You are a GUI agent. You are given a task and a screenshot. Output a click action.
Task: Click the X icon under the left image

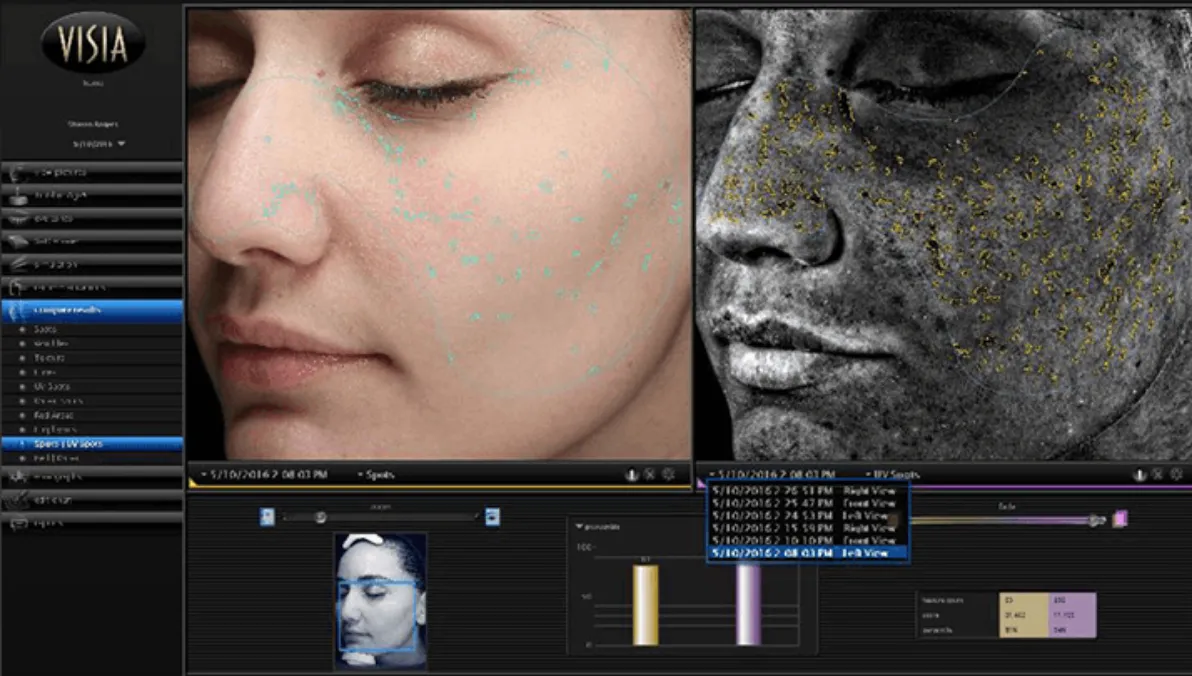[650, 474]
